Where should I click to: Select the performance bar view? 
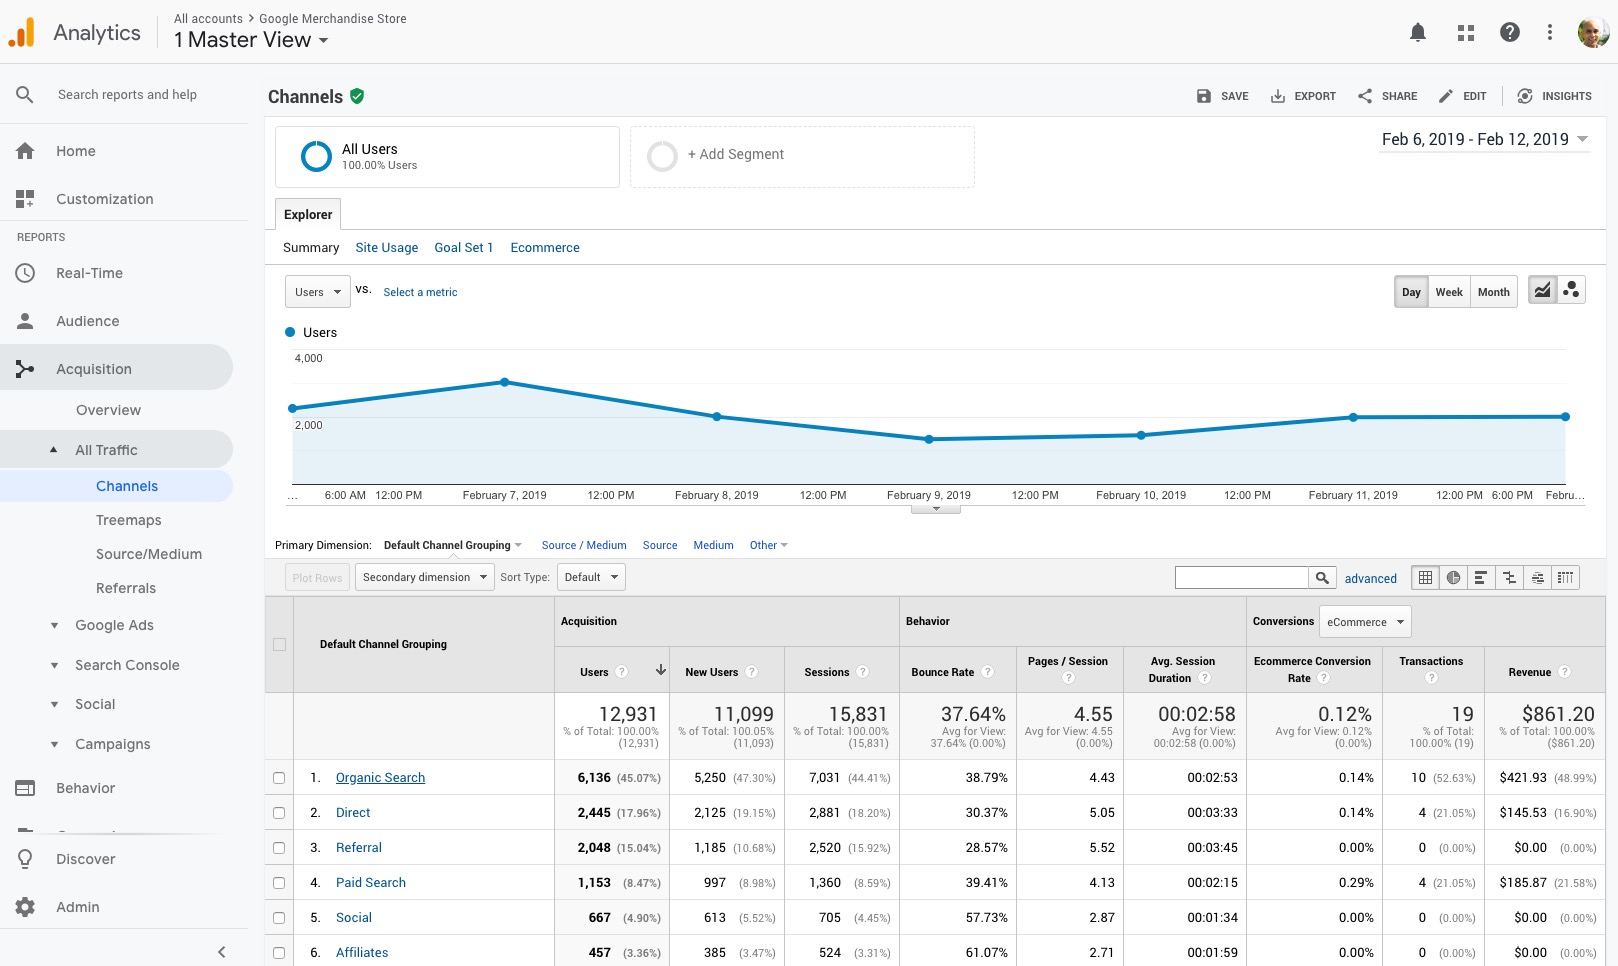pyautogui.click(x=1481, y=577)
